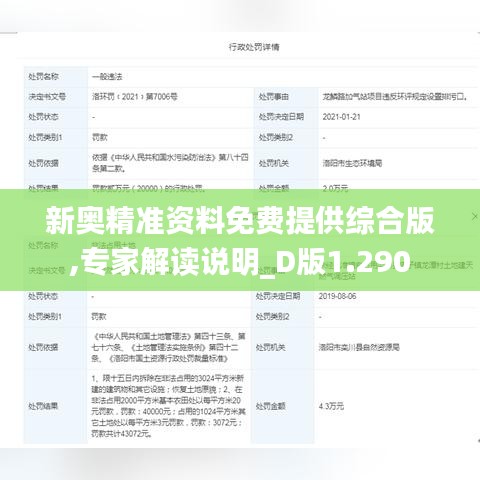Image resolution: width=480 pixels, height=480 pixels.
Task: Click the green banner headline 新奥精准资料免费提供综合版
Action: pos(240,220)
